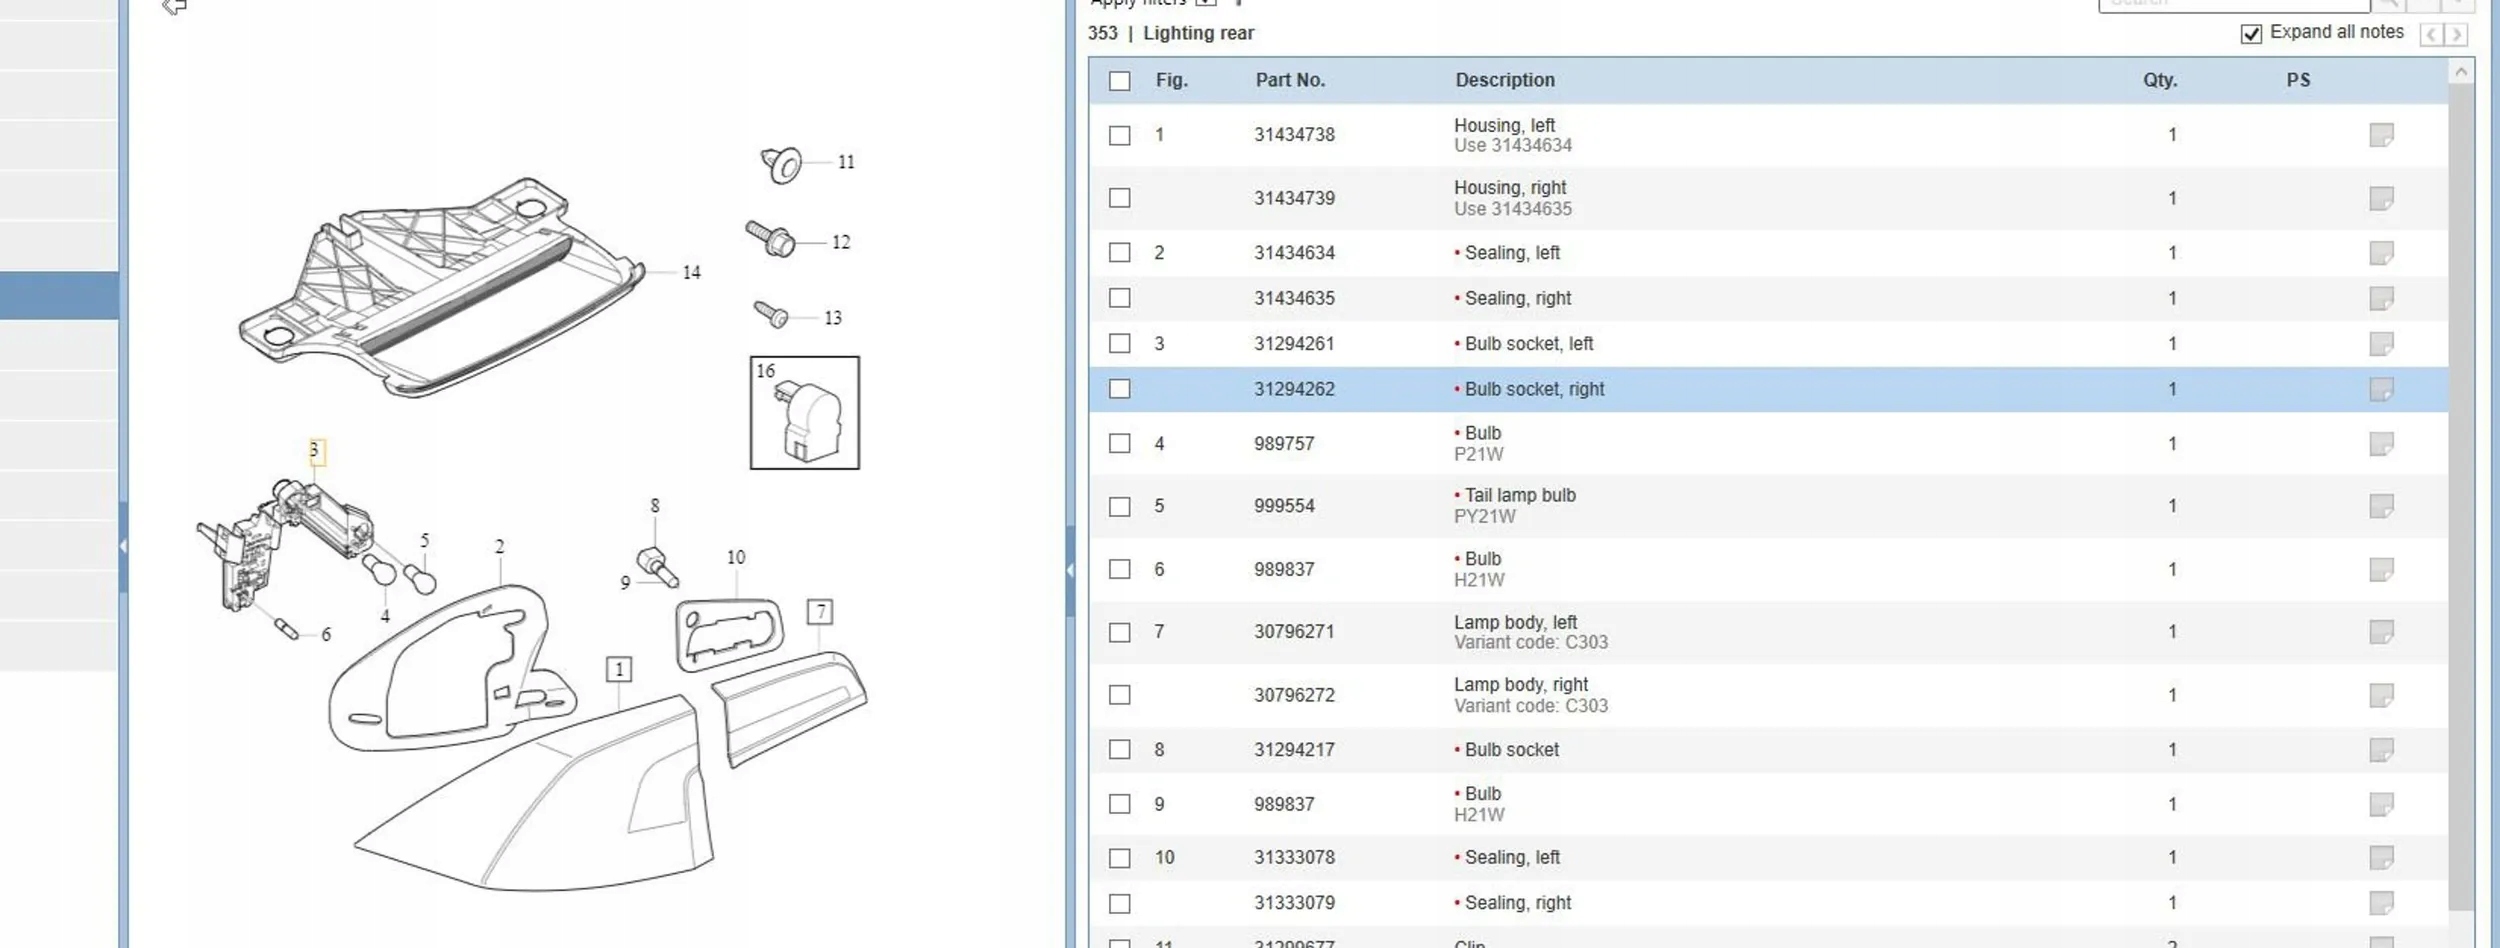Select the part 16 inset image in diagram
The image size is (2500, 948).
[x=805, y=413]
